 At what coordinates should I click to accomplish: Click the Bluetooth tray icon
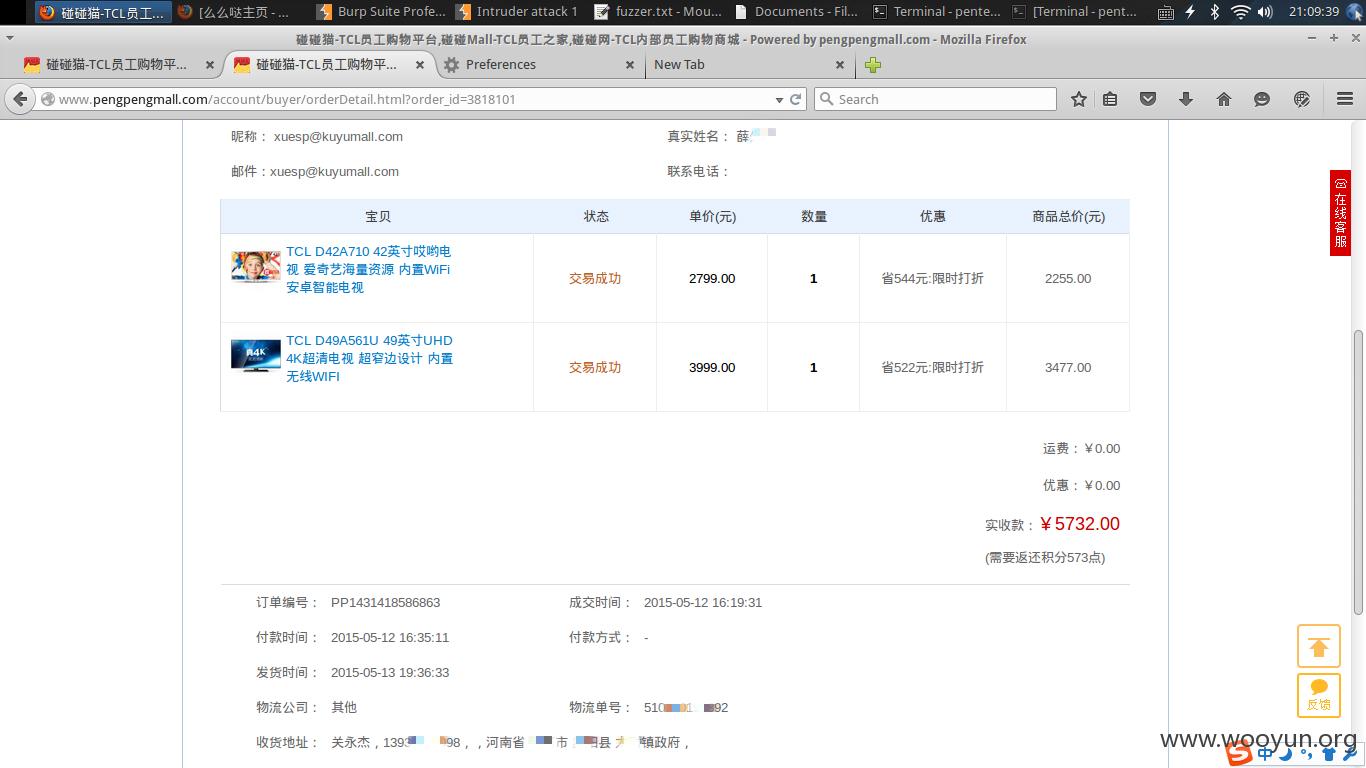[1215, 12]
